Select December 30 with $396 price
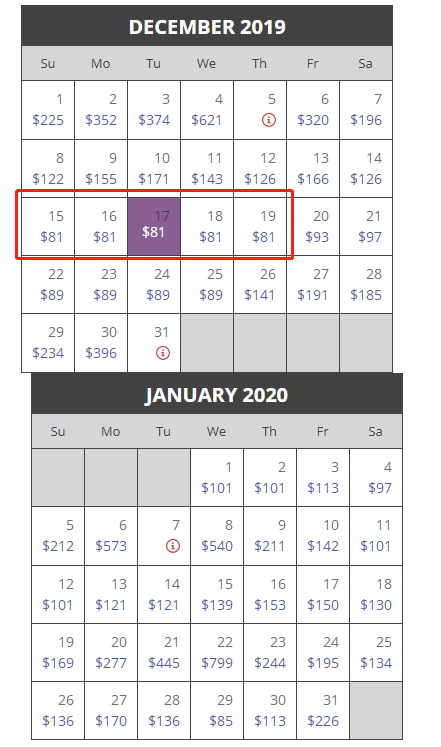 pos(101,343)
